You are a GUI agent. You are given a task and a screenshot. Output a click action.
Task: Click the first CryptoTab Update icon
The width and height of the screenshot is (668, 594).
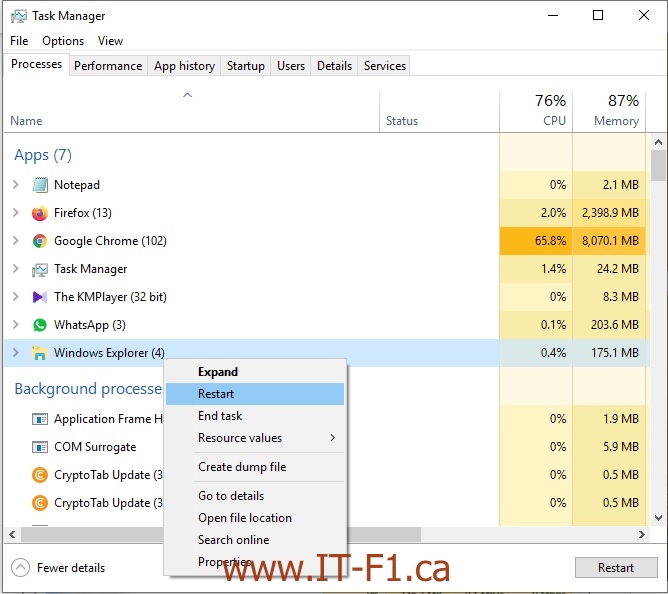(x=40, y=475)
